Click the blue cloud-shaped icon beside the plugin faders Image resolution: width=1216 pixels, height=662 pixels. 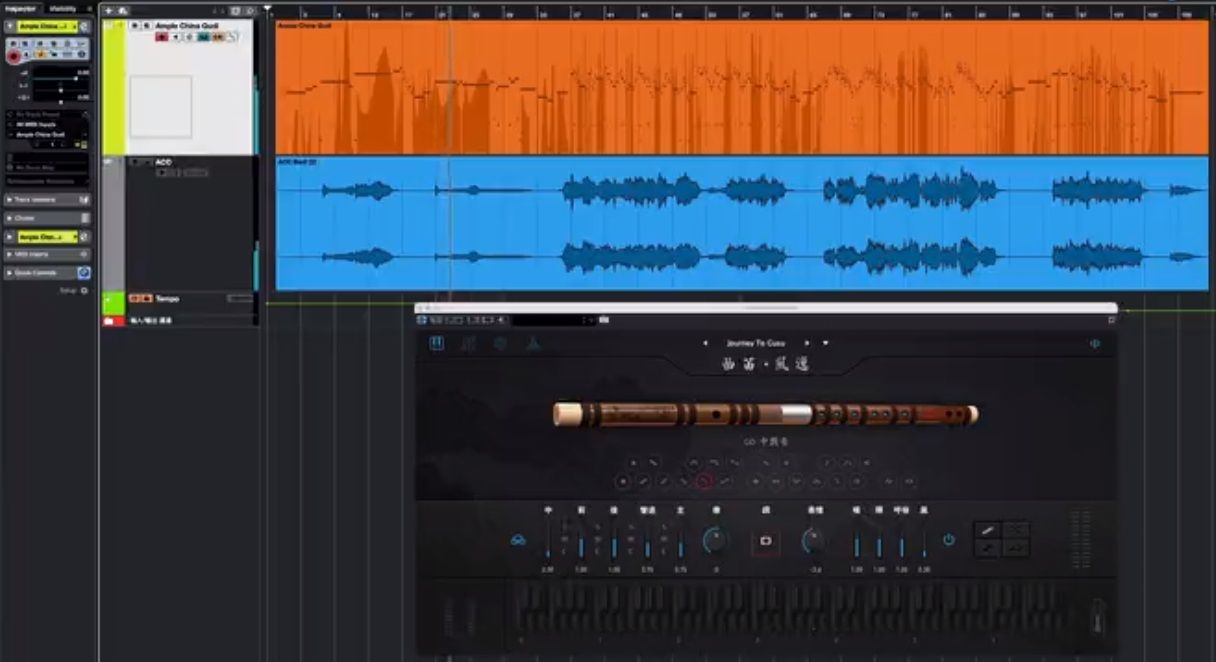pyautogui.click(x=518, y=540)
